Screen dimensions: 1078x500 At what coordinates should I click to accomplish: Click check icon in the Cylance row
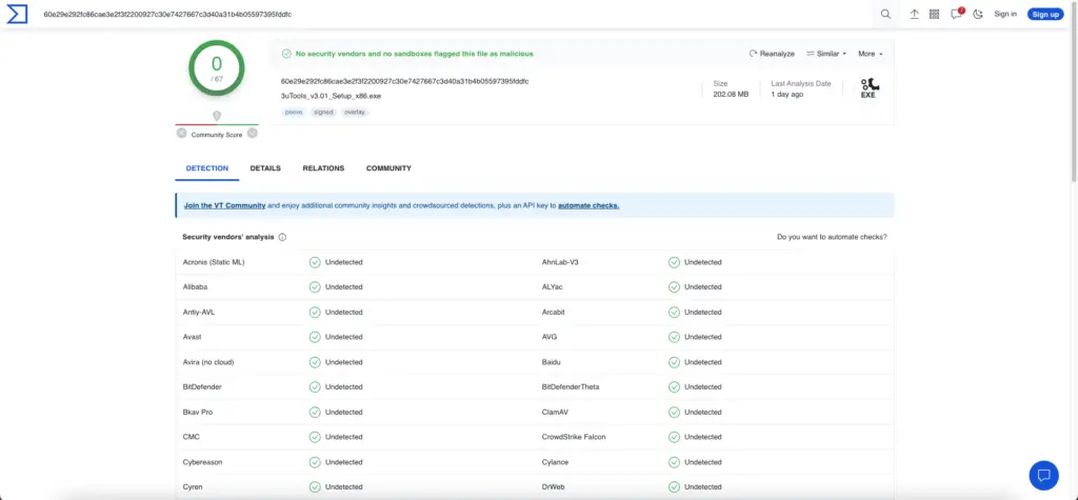674,462
